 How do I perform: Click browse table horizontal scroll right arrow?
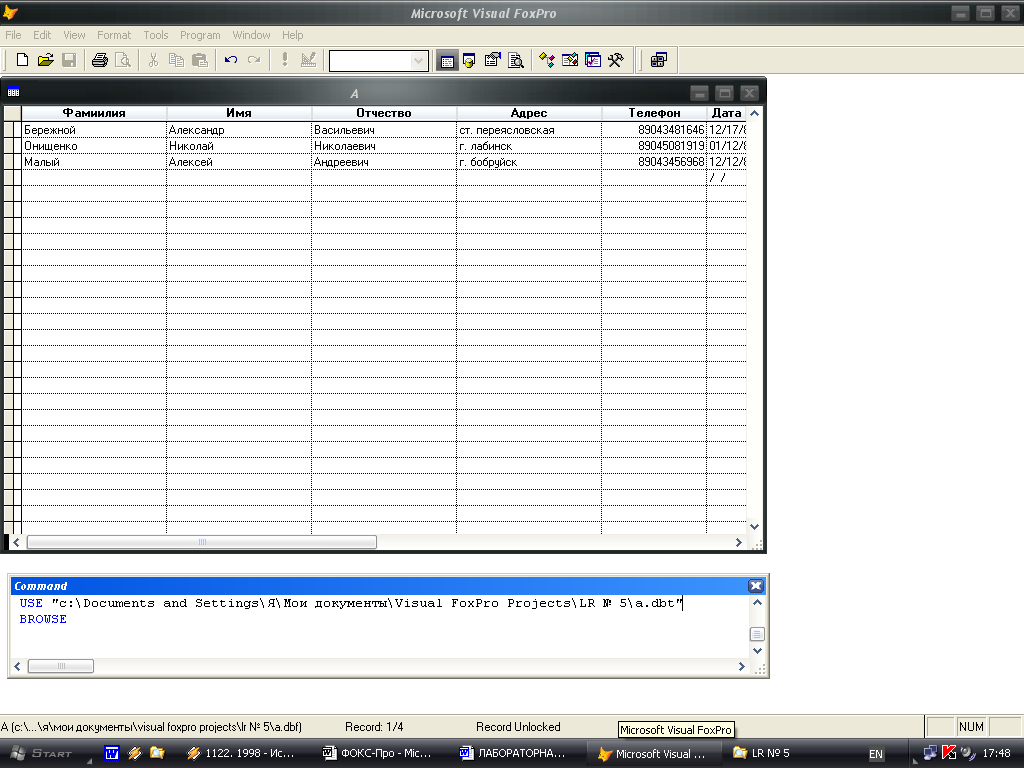(x=739, y=543)
